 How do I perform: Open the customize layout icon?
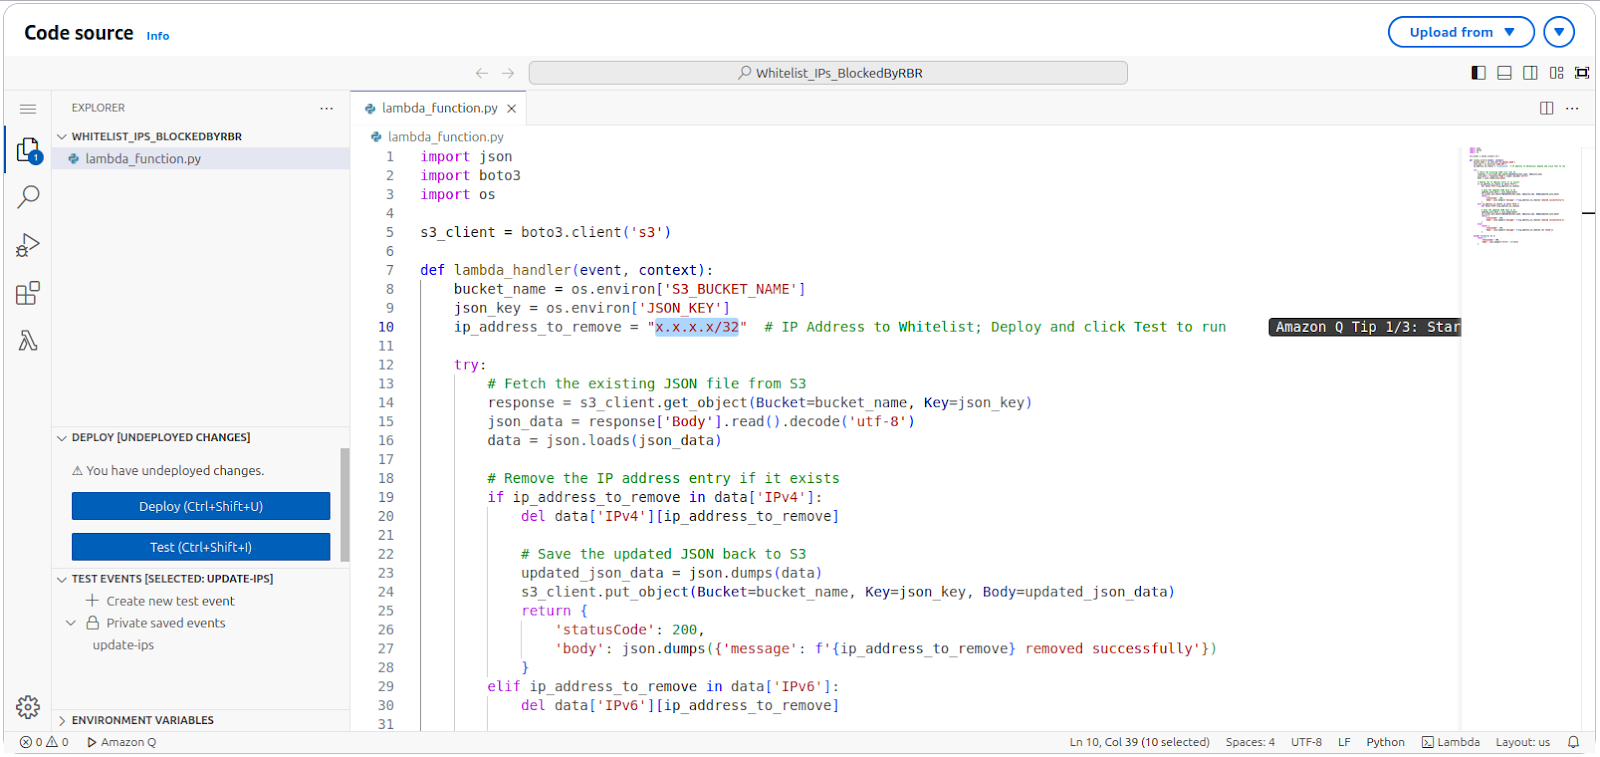pos(1556,73)
